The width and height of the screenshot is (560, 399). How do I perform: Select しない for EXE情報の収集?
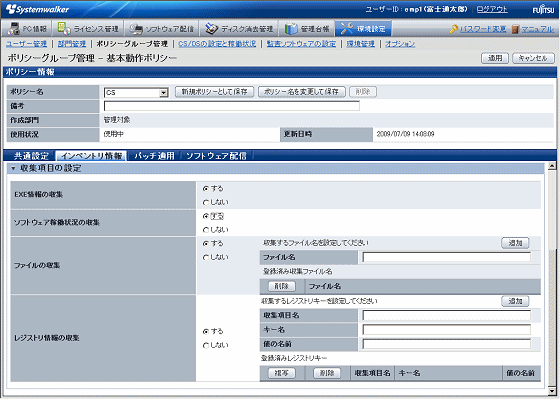(205, 202)
